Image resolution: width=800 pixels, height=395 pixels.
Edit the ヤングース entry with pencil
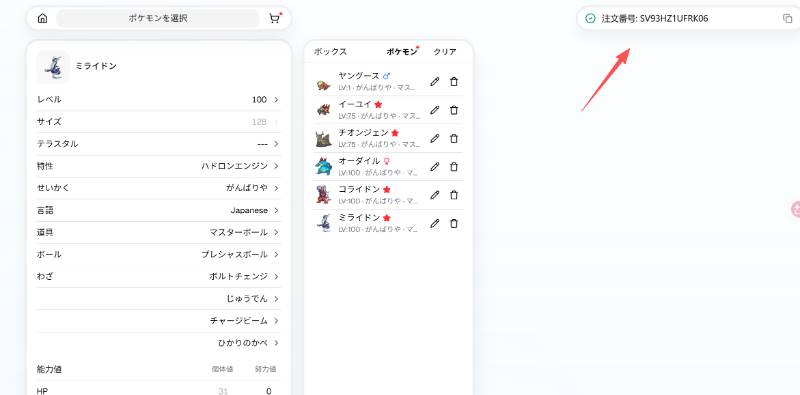(435, 82)
